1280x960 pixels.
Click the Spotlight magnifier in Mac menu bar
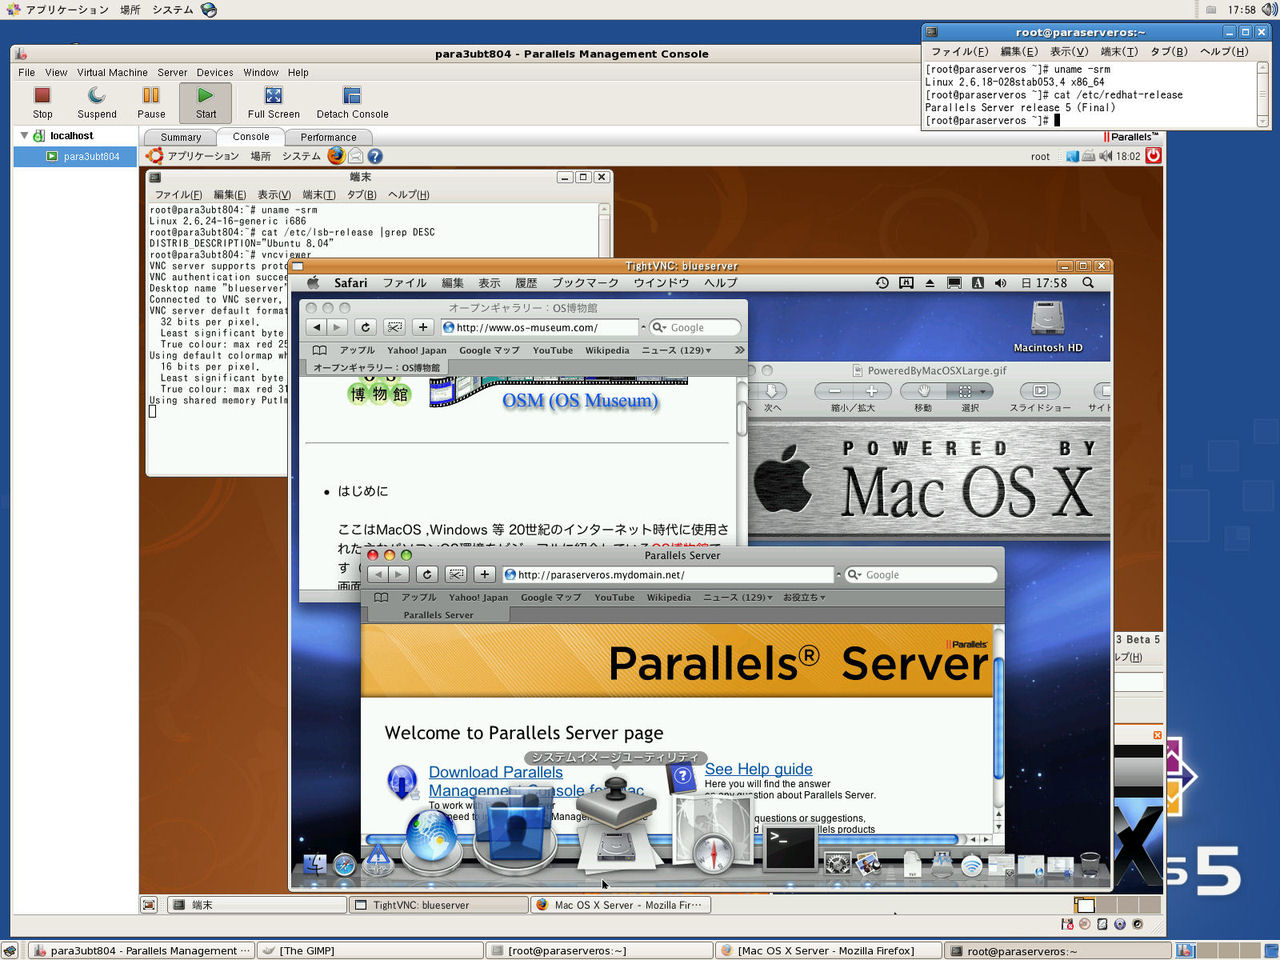pos(1088,283)
